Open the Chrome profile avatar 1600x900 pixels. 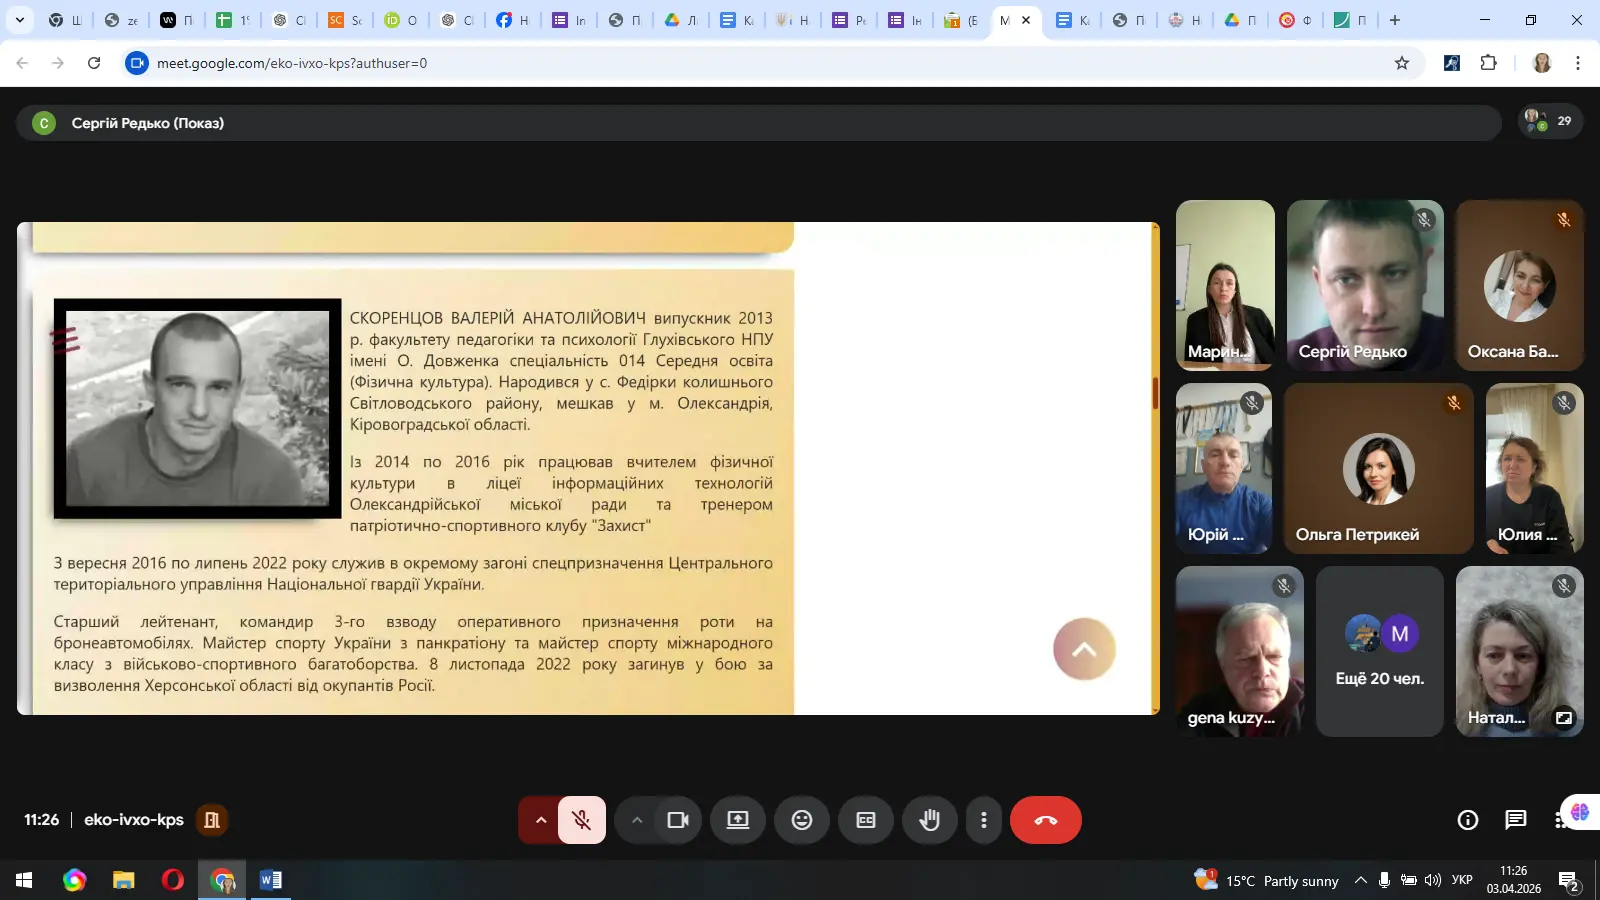(1542, 63)
